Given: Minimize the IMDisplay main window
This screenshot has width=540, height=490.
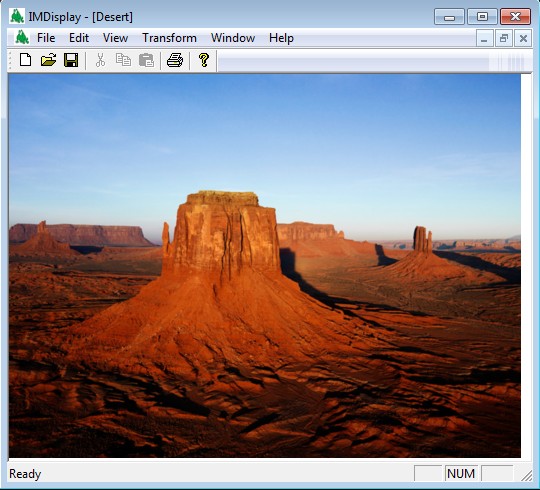Looking at the screenshot, I should (449, 17).
